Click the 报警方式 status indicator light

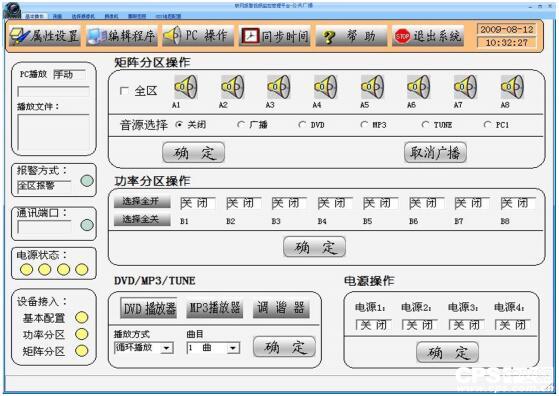(x=87, y=181)
